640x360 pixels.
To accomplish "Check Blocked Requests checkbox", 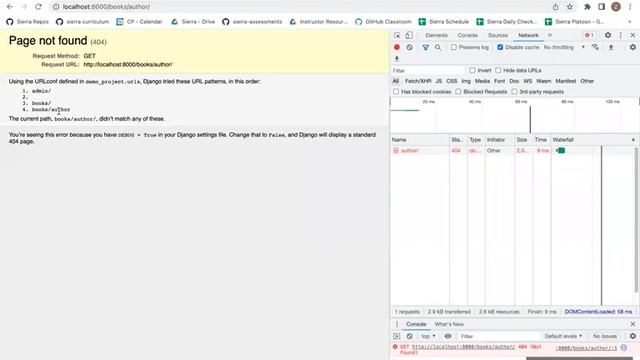I will [x=458, y=92].
